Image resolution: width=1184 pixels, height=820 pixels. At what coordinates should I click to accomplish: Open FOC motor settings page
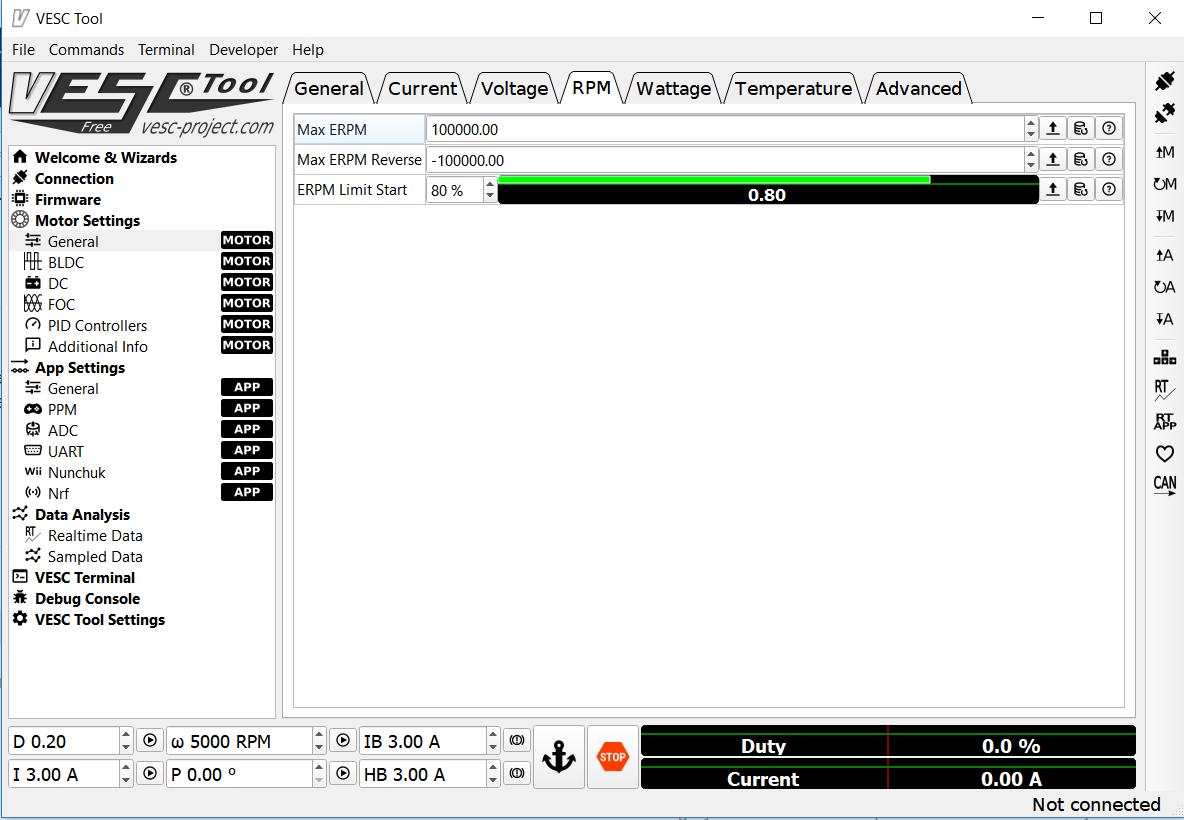(x=61, y=304)
